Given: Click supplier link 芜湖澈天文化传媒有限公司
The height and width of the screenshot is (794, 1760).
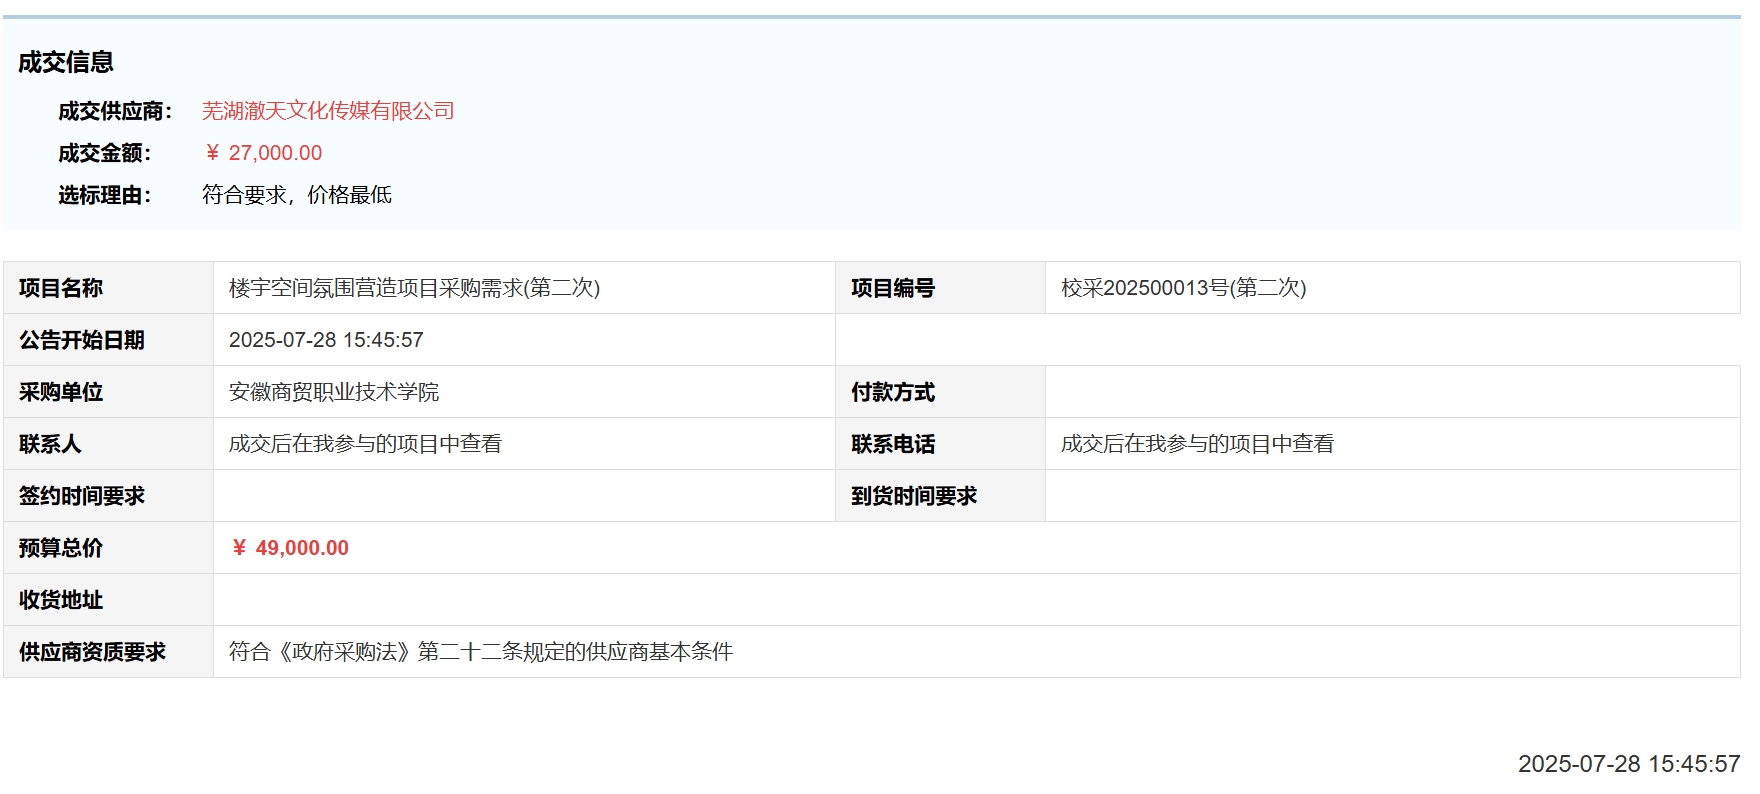Looking at the screenshot, I should 328,111.
